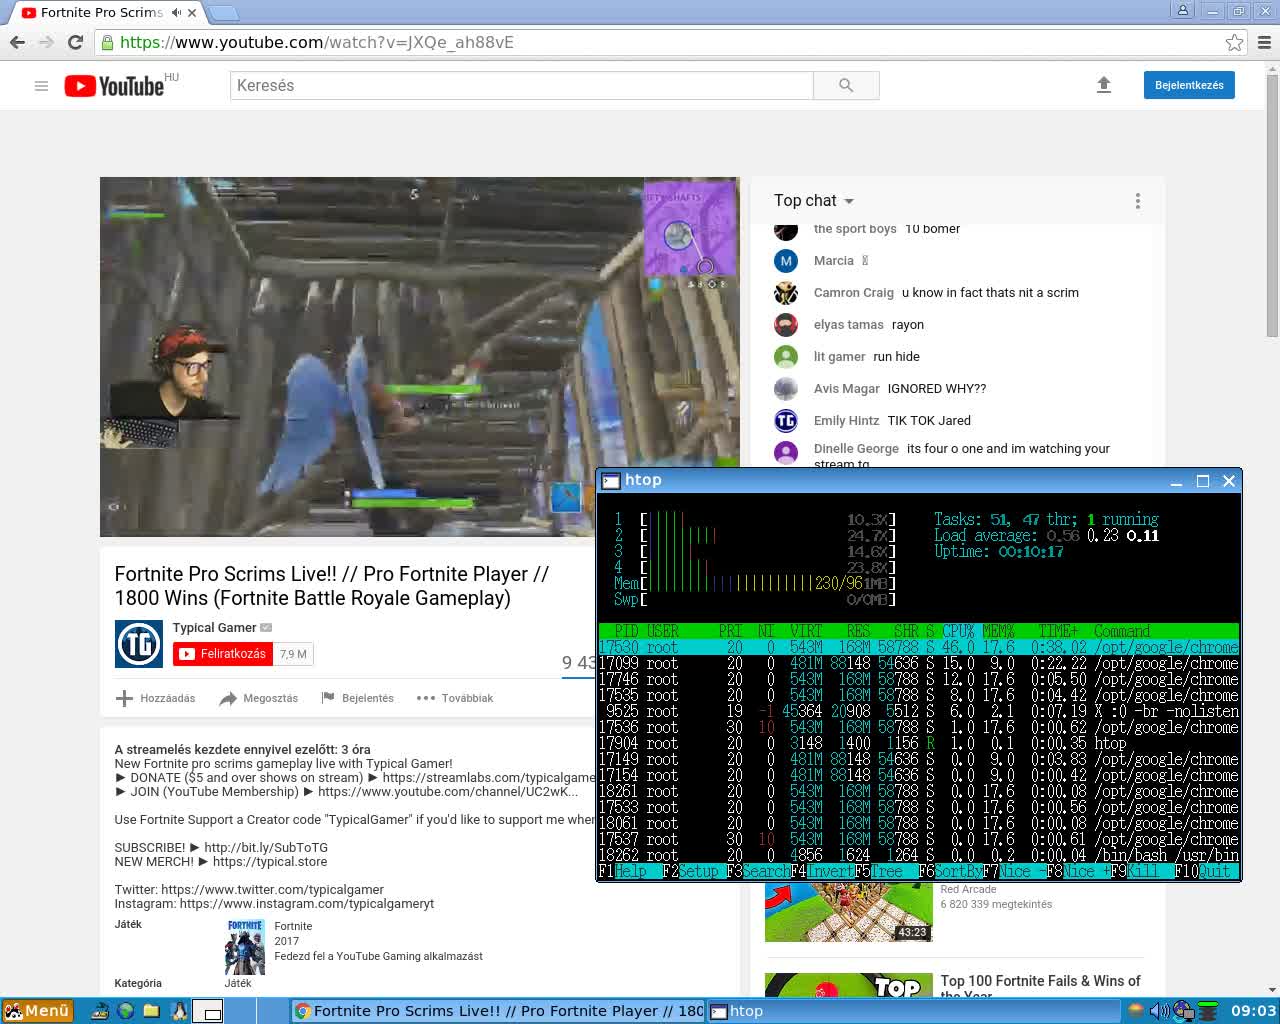This screenshot has height=1024, width=1280.
Task: Click the red Feliratkozás subscribe button
Action: tap(223, 654)
